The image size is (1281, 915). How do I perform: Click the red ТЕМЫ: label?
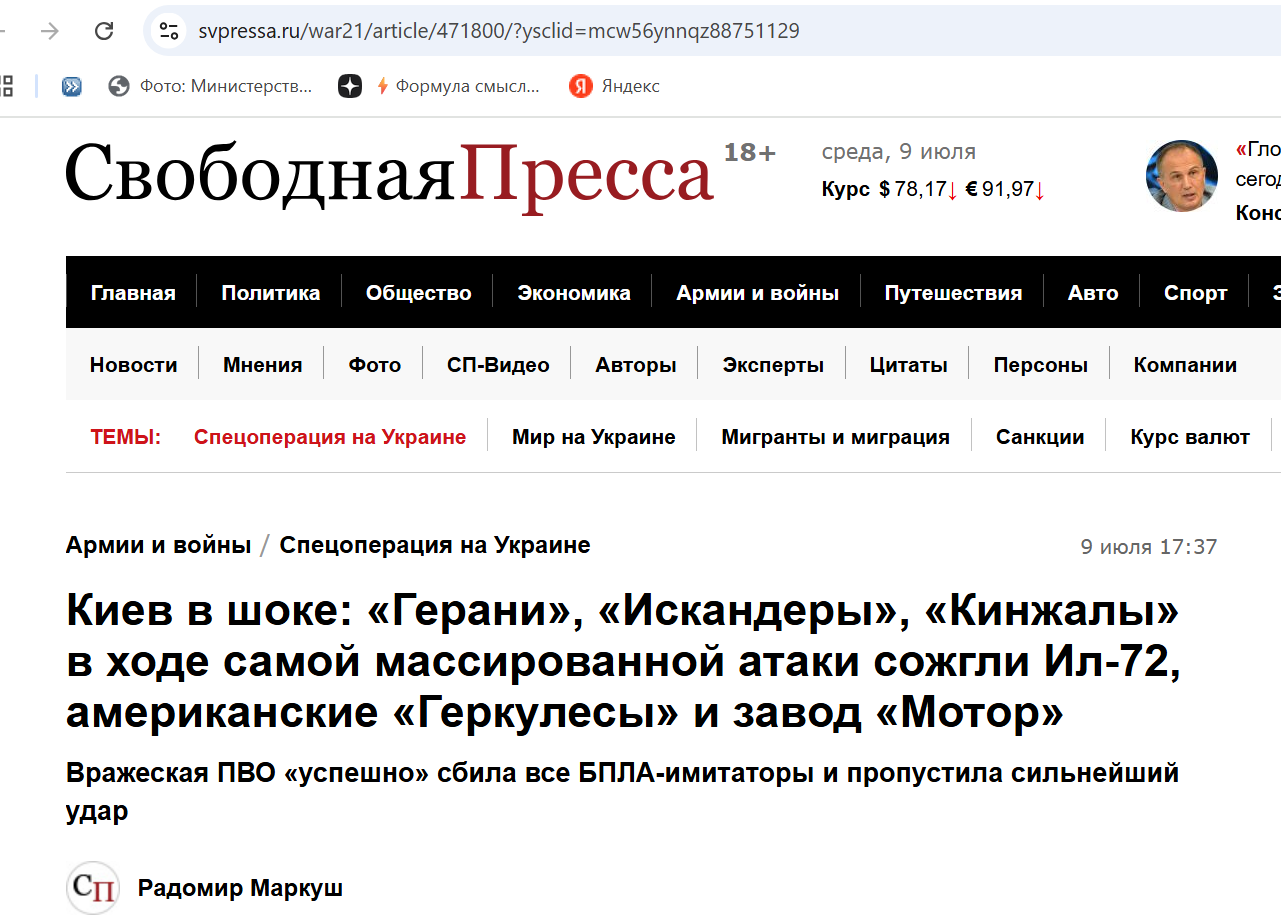pyautogui.click(x=126, y=437)
